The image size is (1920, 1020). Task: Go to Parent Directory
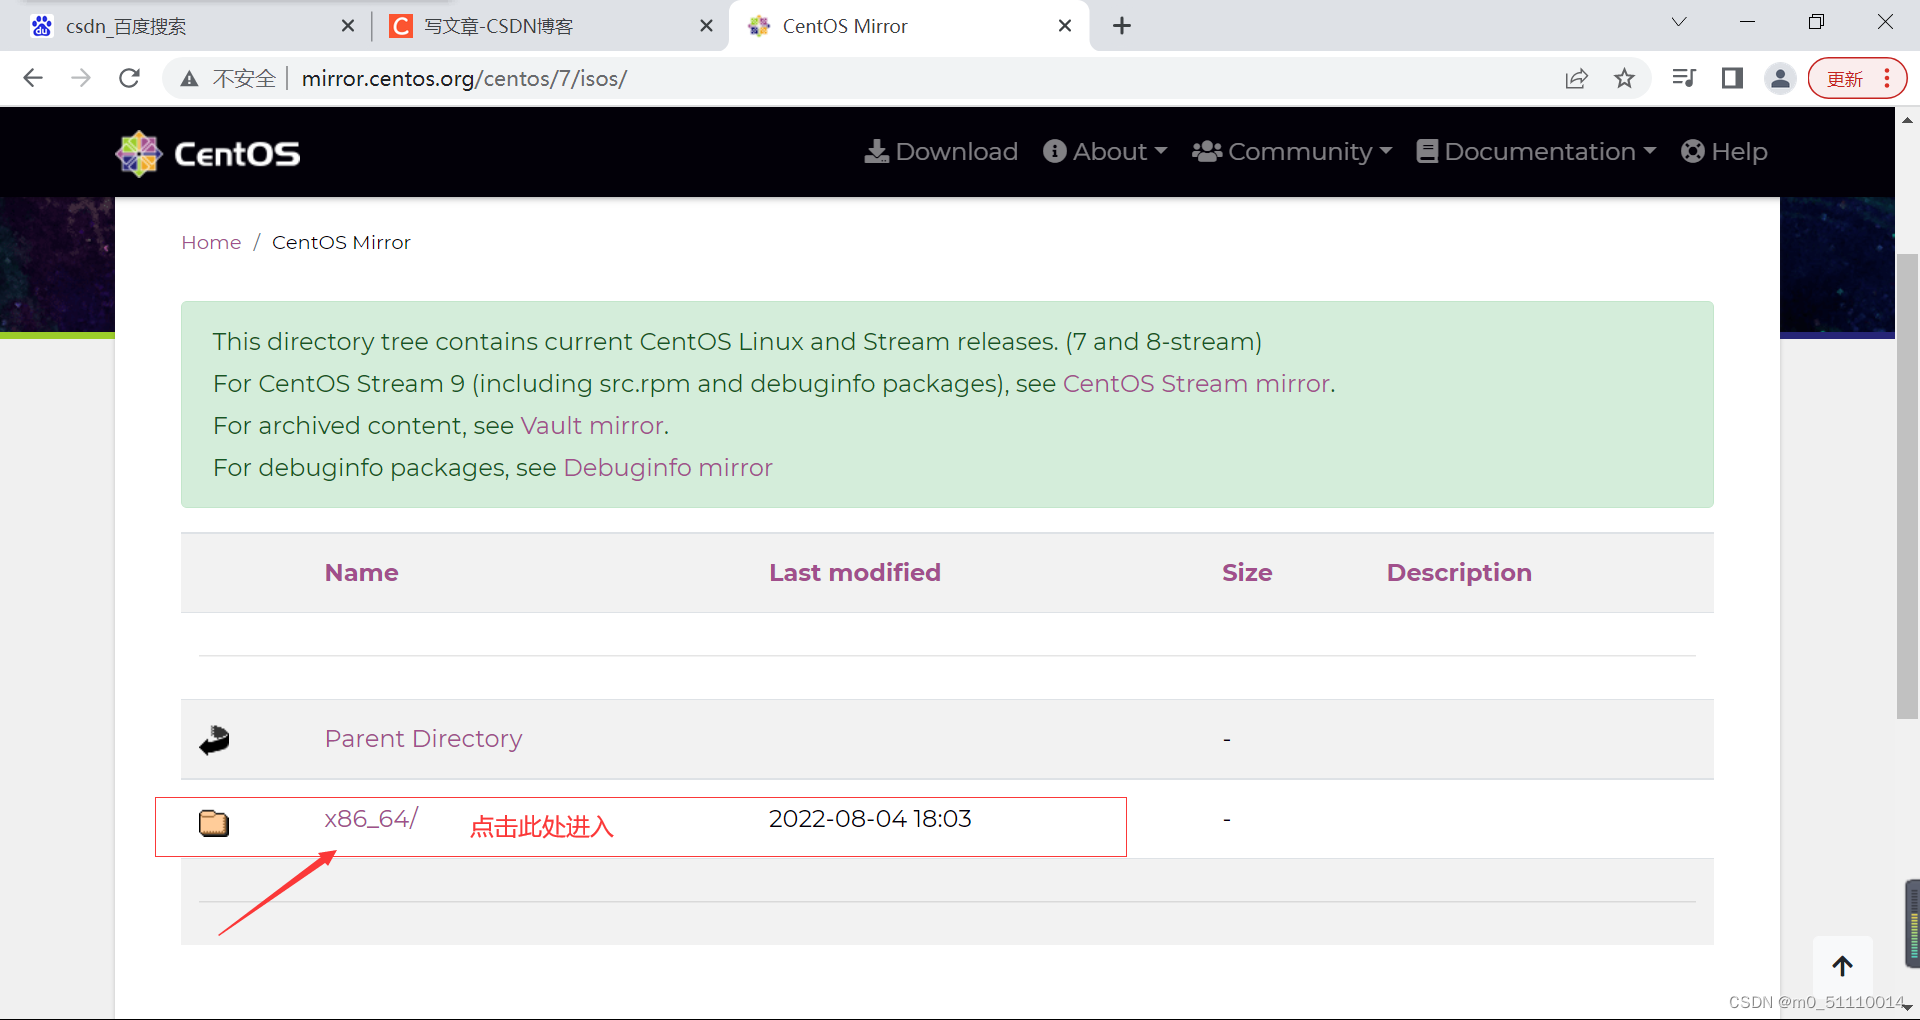pyautogui.click(x=423, y=739)
